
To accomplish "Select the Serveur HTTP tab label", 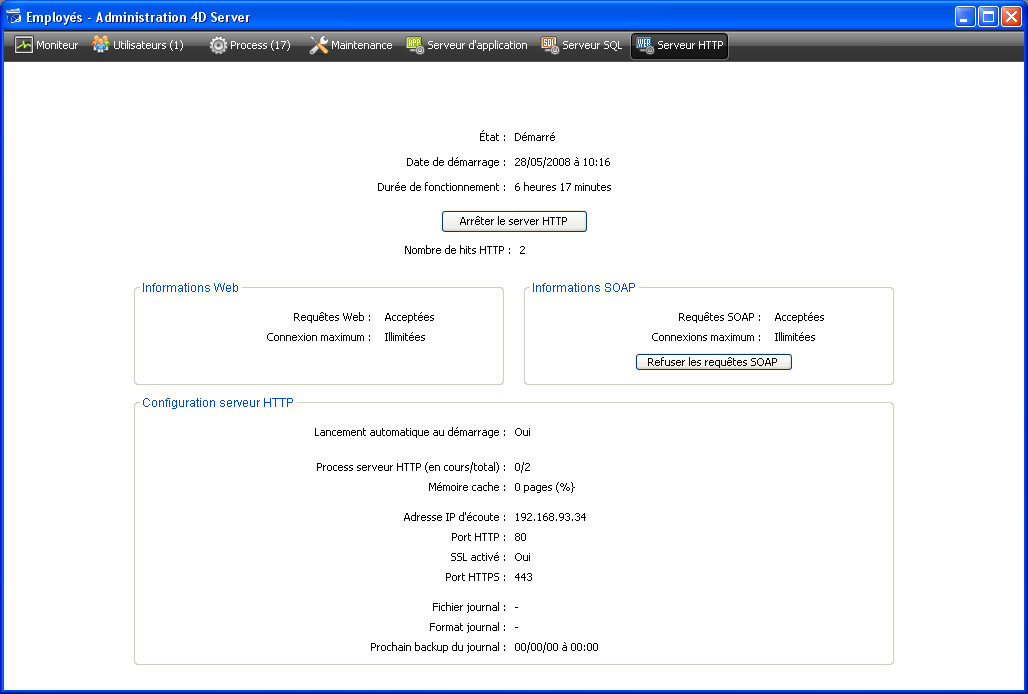I will (x=690, y=45).
